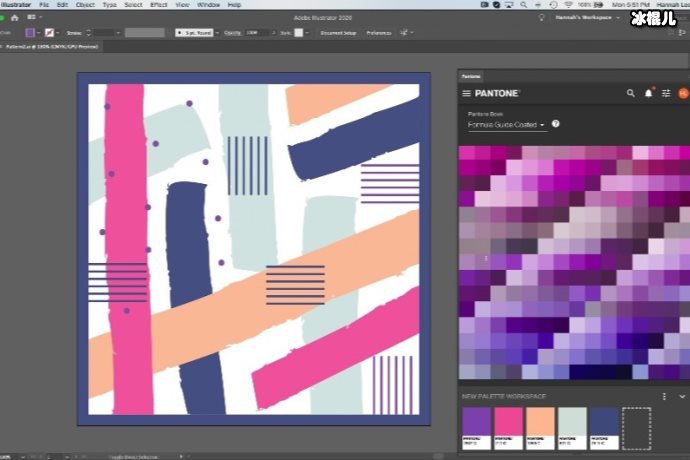Open the Effect menu
This screenshot has height=460, width=690.
click(159, 5)
